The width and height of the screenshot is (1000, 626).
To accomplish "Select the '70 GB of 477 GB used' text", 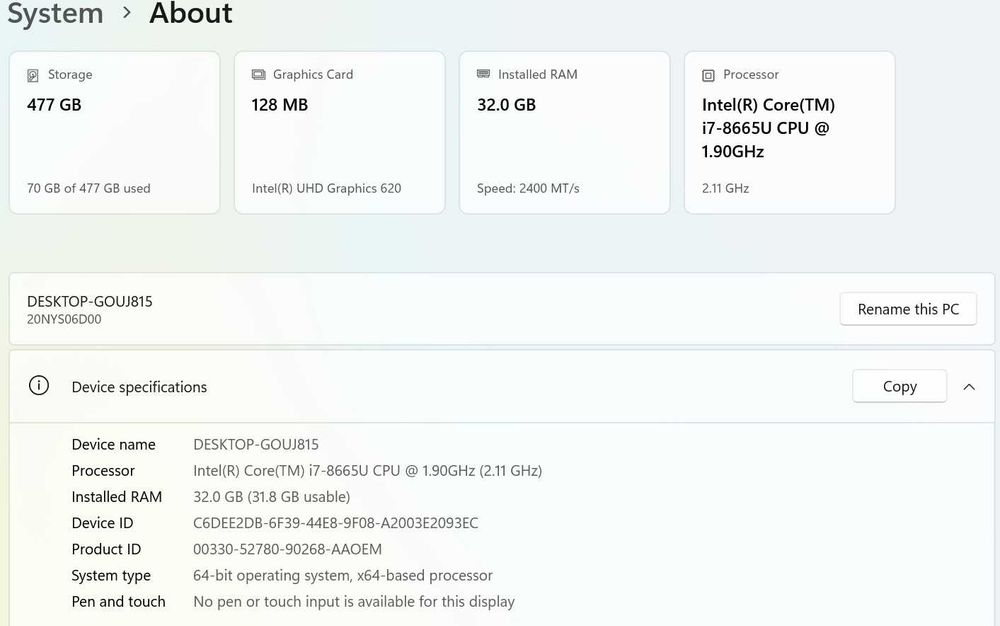I will coord(89,188).
